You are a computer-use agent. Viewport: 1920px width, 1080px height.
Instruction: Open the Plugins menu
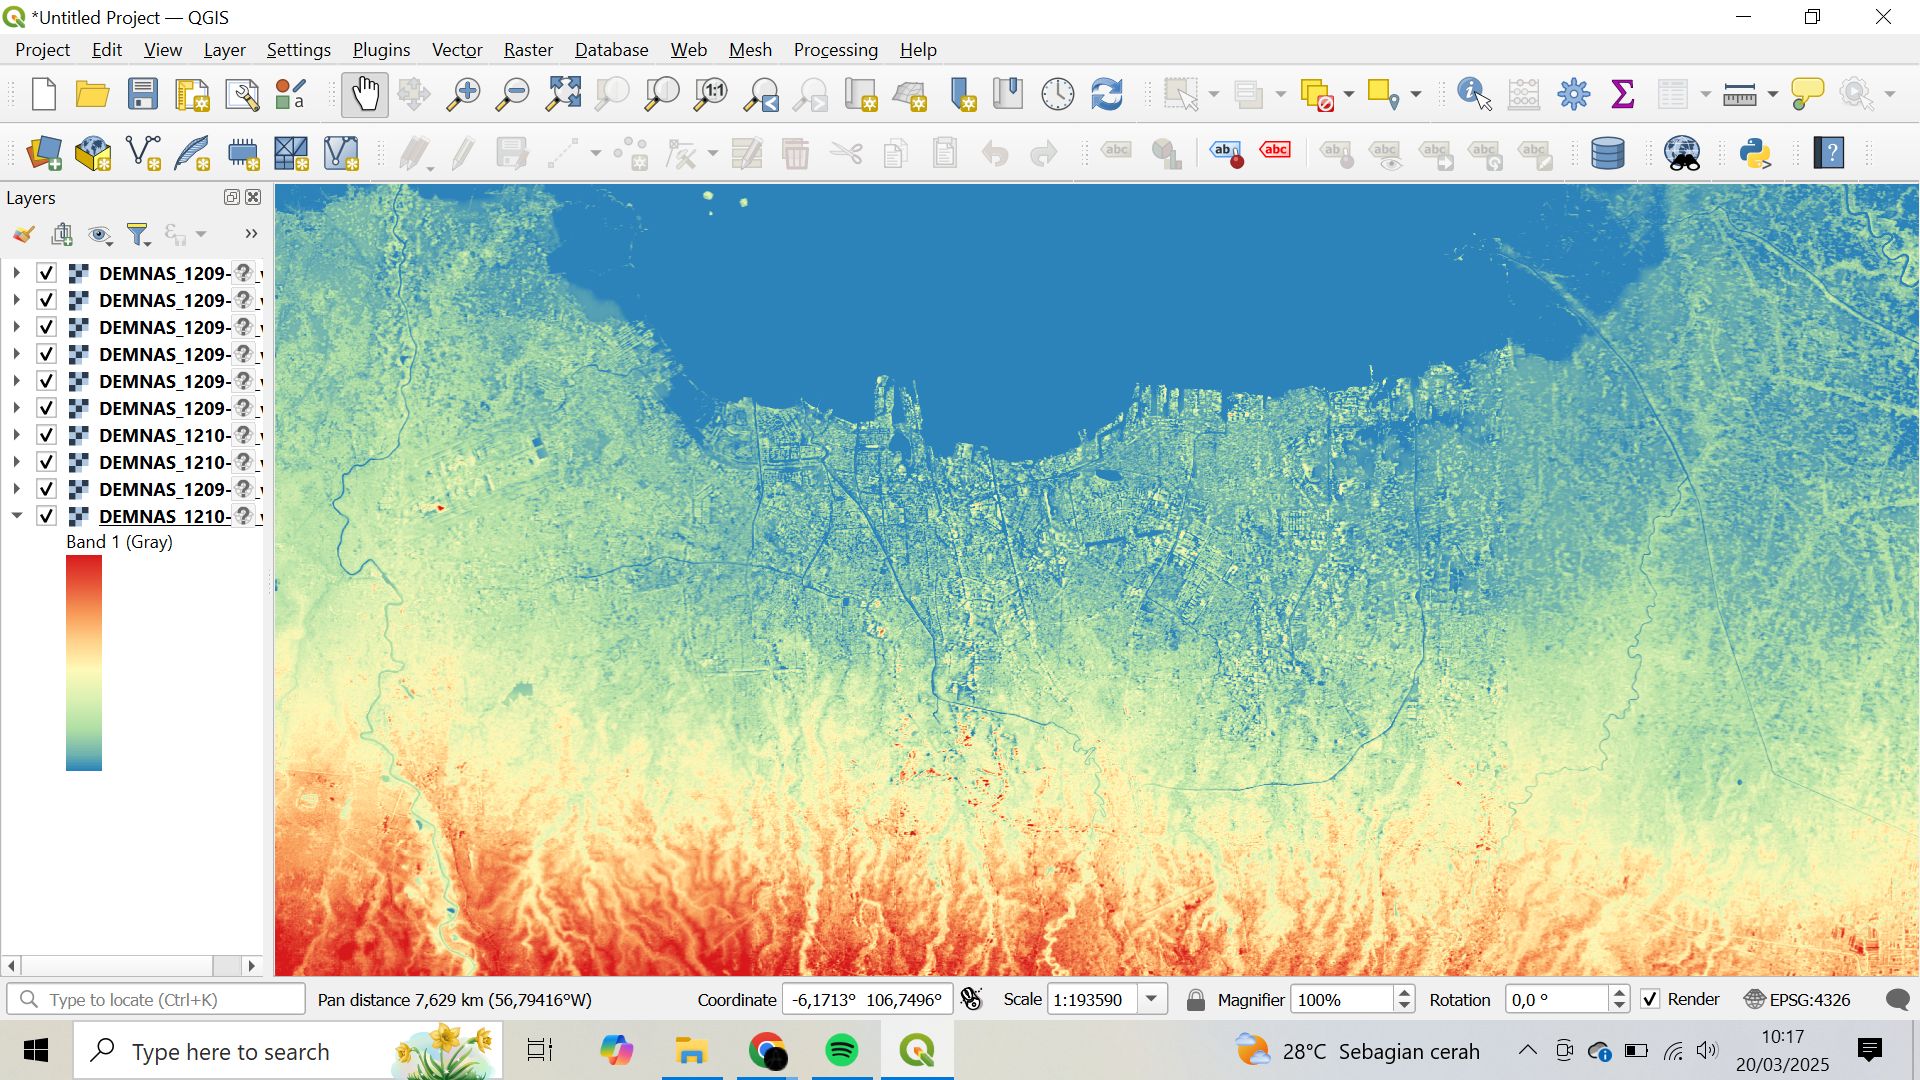point(381,49)
